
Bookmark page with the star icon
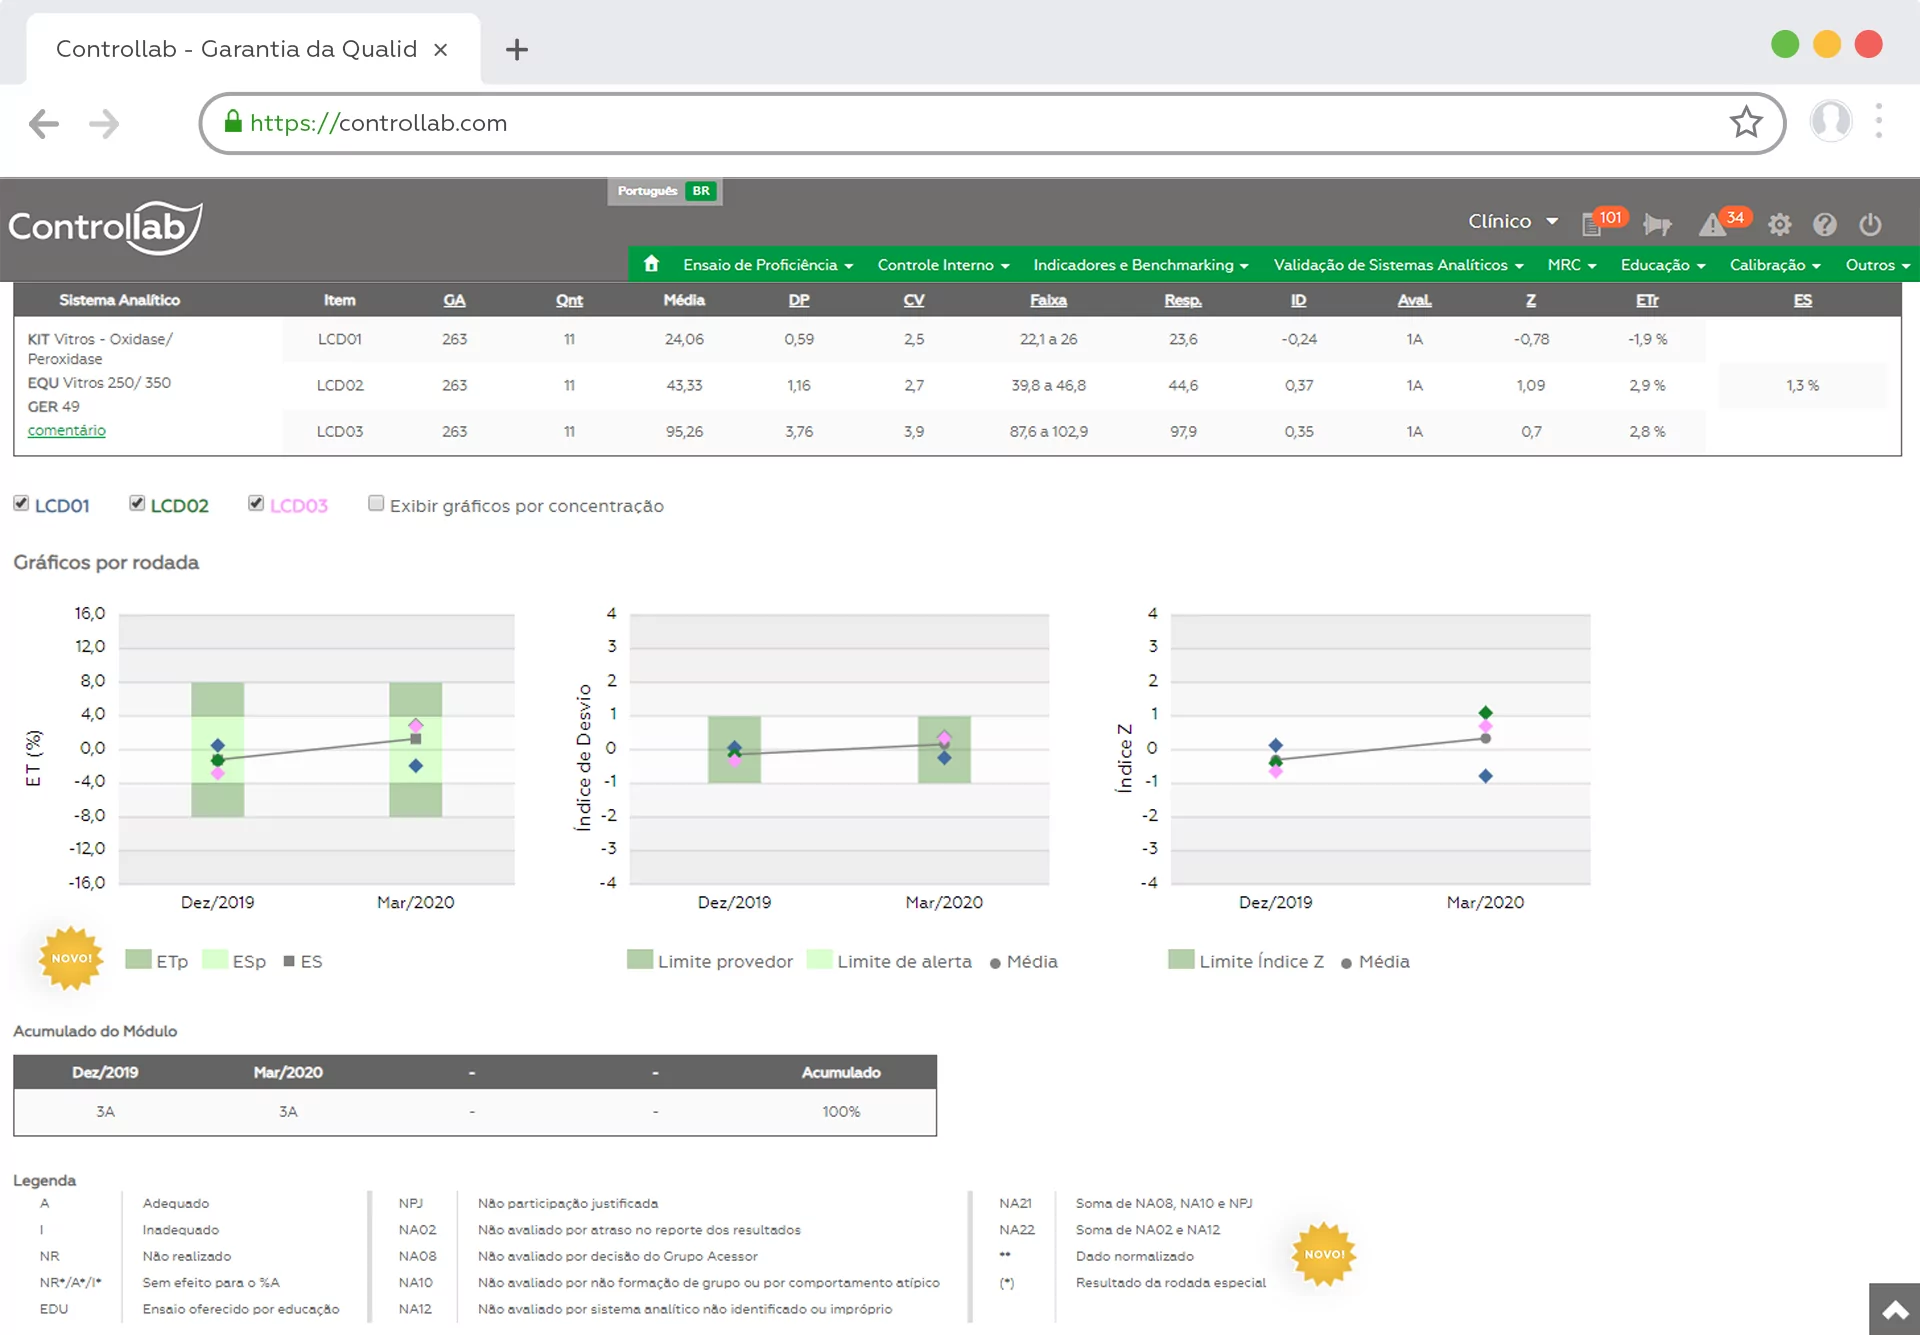[1746, 123]
